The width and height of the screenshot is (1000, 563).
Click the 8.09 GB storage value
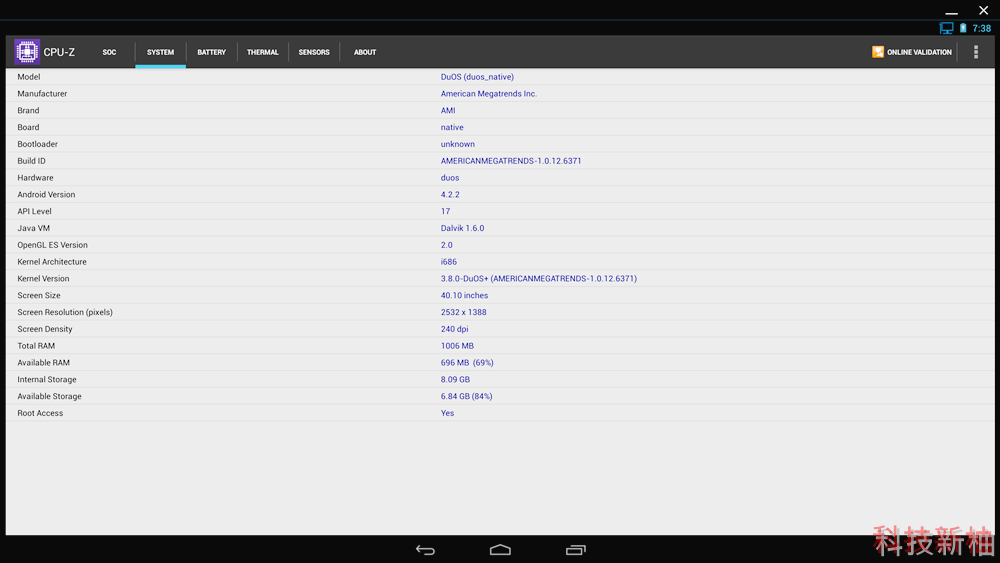coord(455,379)
